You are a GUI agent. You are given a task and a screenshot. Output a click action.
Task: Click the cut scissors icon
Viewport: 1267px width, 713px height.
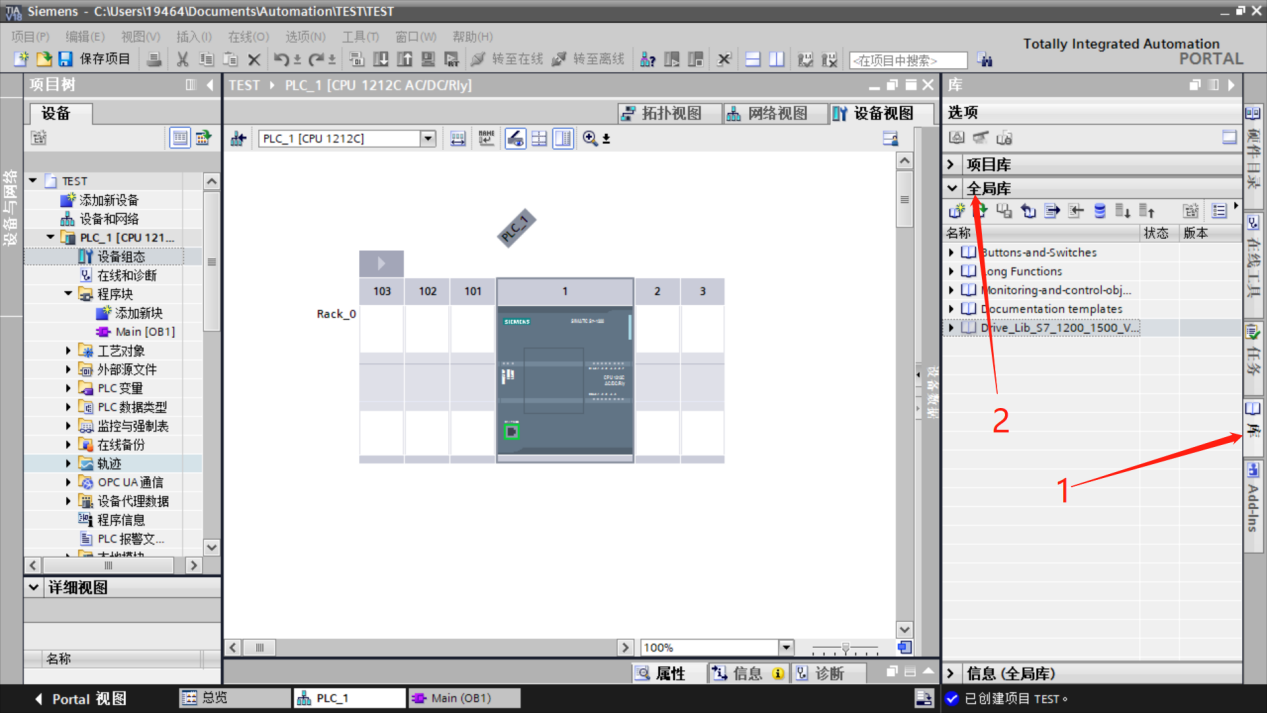[182, 60]
